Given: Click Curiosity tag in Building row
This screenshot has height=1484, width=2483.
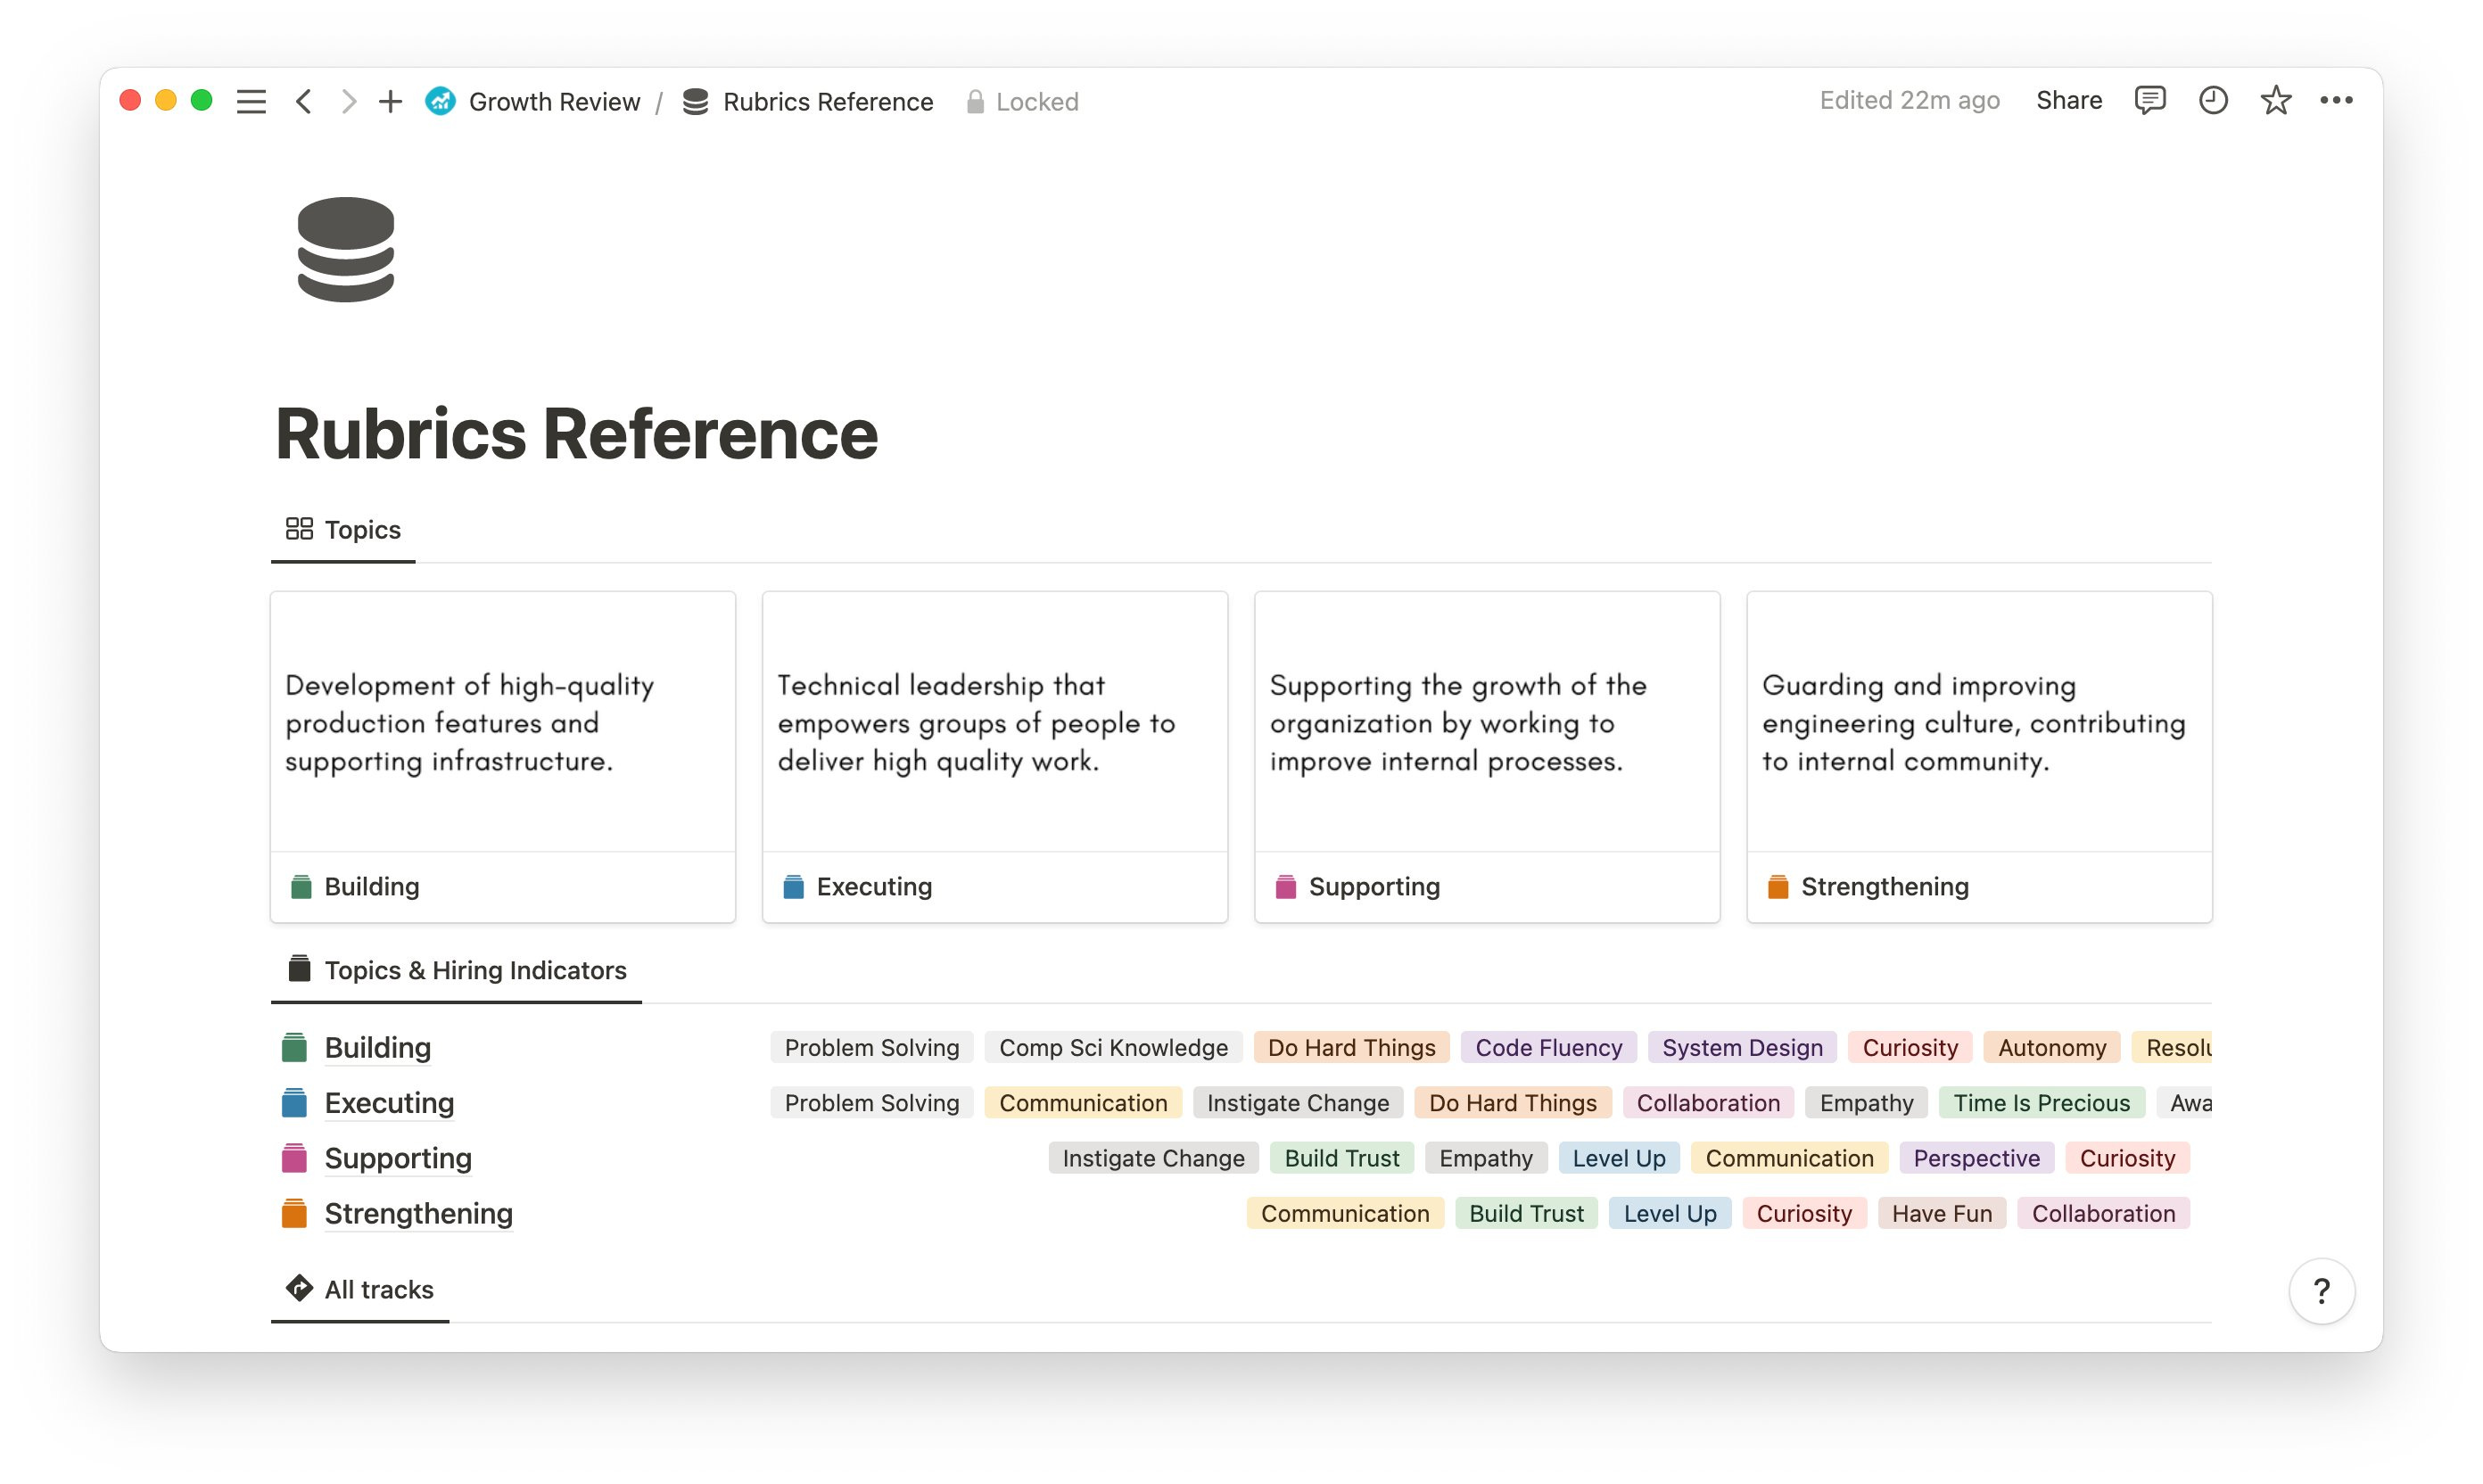Looking at the screenshot, I should click(x=1909, y=1047).
